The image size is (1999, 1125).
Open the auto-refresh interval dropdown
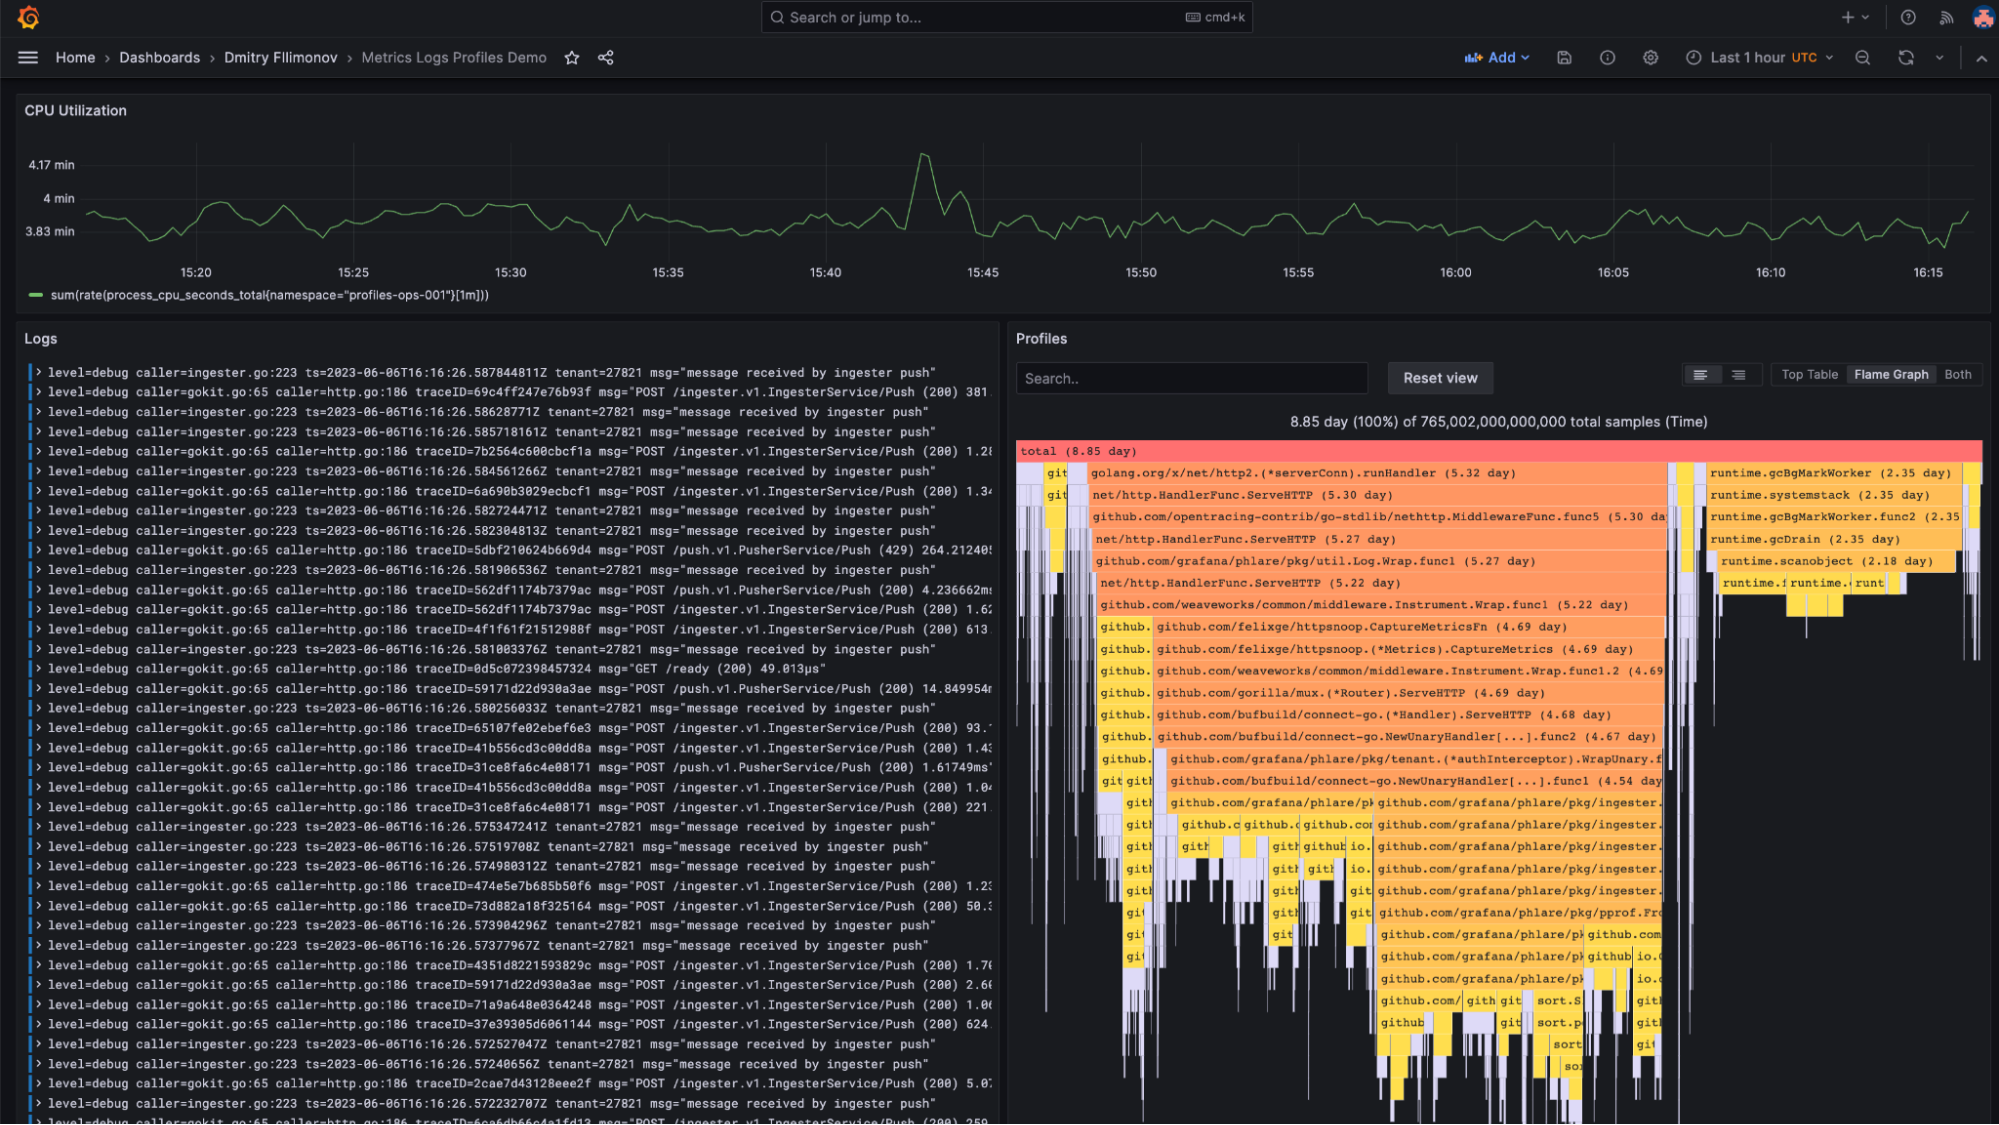point(1938,57)
